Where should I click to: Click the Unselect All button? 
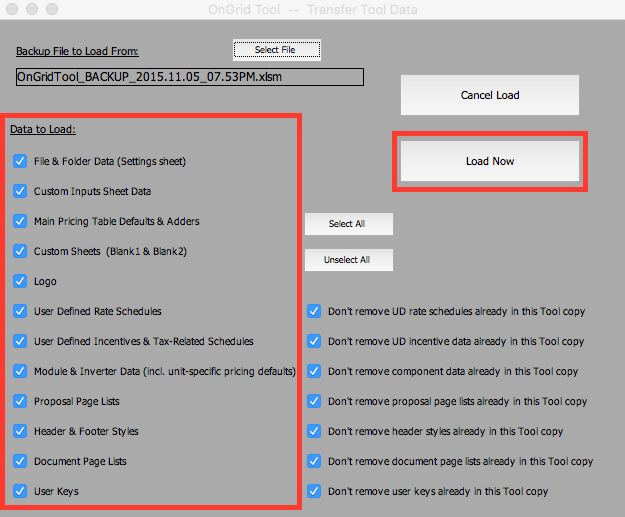pyautogui.click(x=348, y=260)
